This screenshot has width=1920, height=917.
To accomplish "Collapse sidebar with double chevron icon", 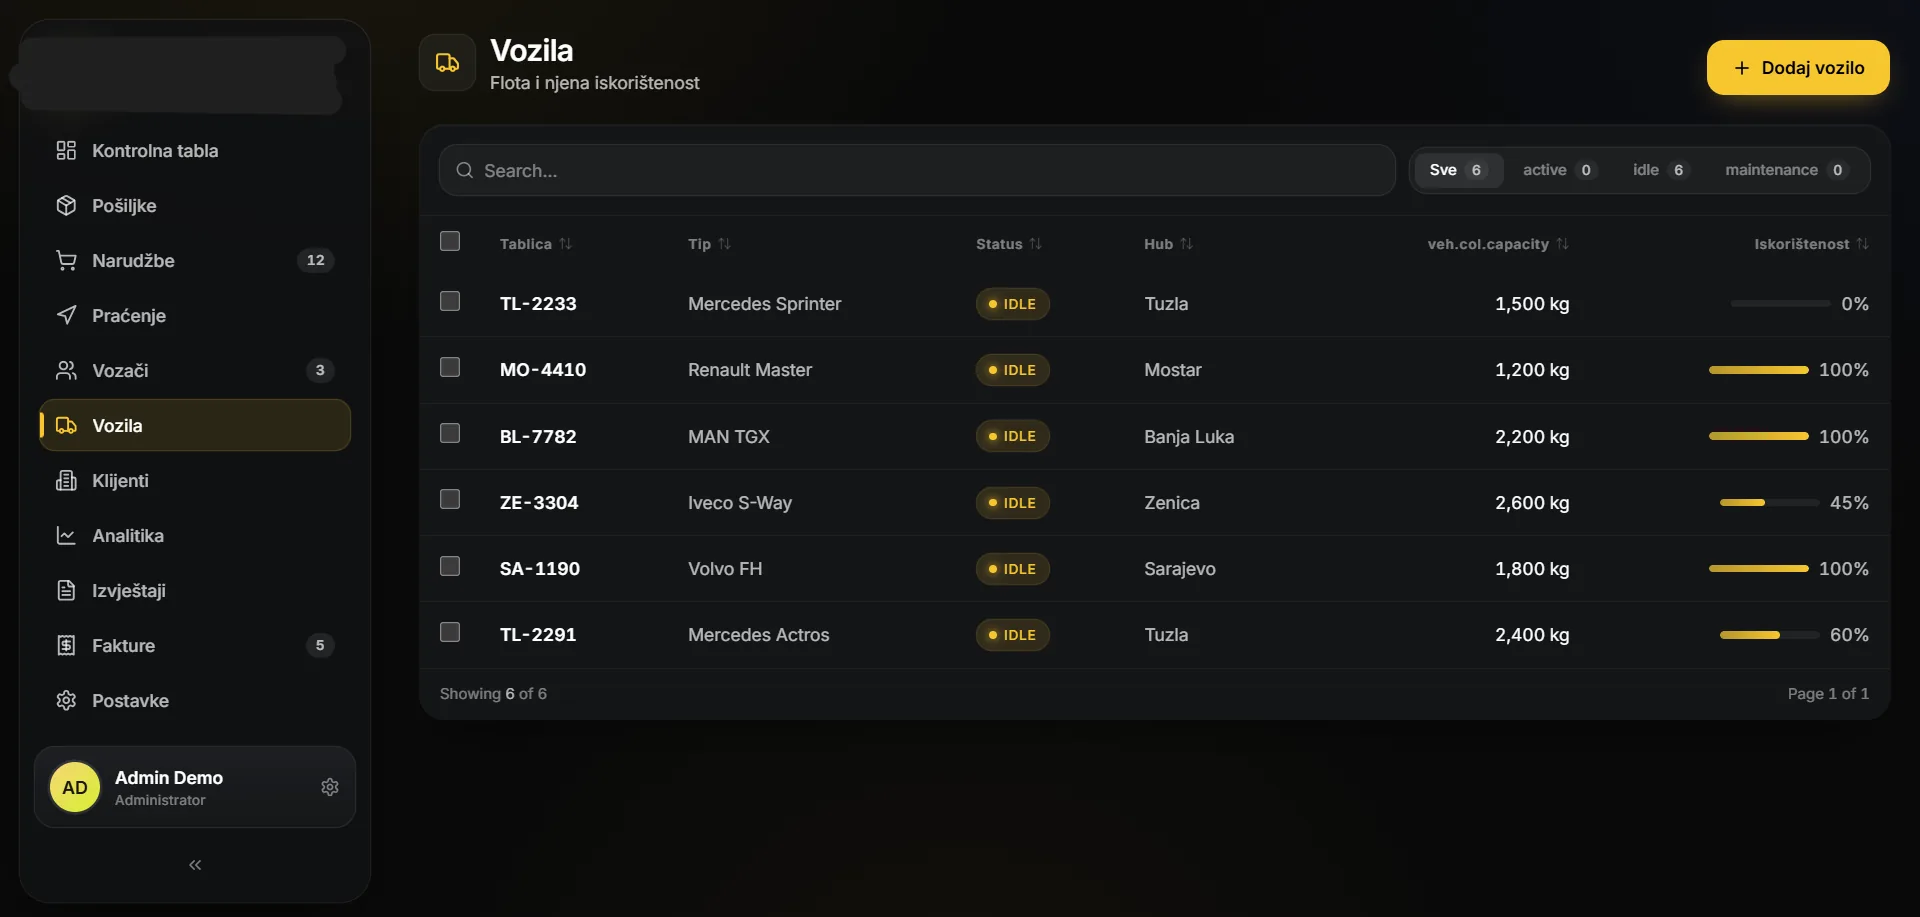I will 195,865.
